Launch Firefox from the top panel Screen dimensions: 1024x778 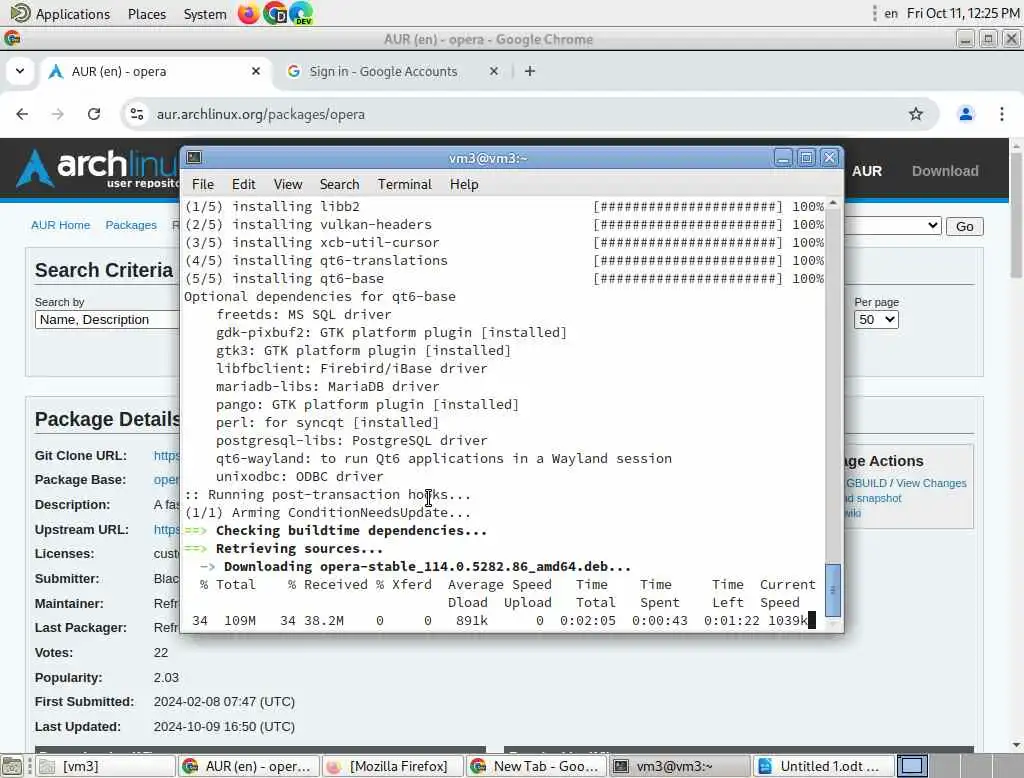point(248,13)
